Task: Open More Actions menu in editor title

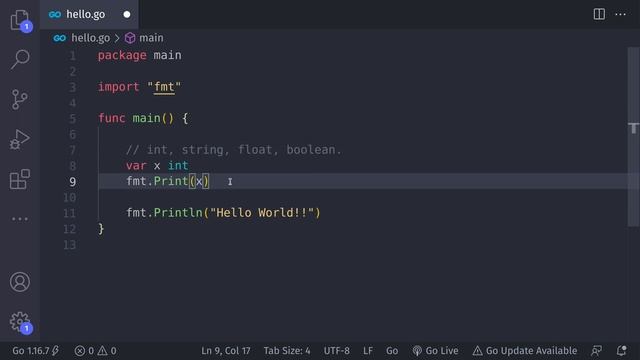Action: tap(620, 14)
